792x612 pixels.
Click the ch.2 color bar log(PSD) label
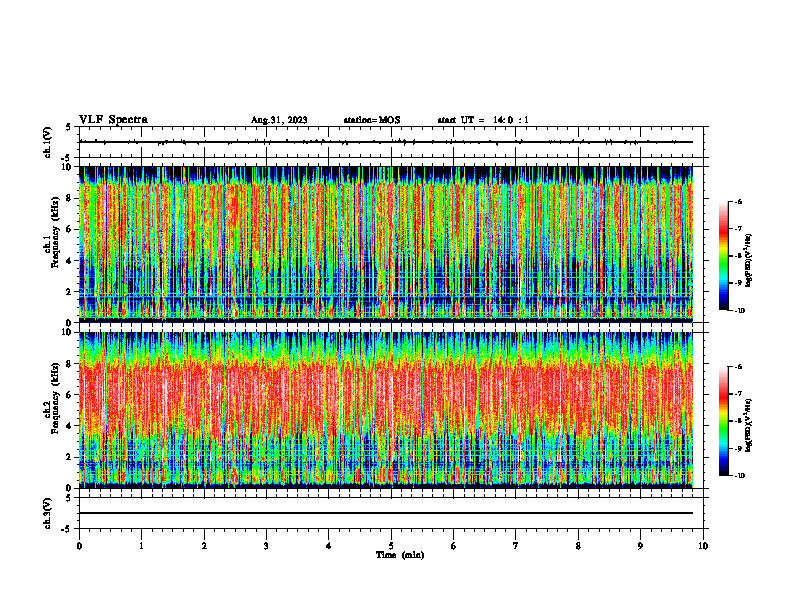click(749, 425)
